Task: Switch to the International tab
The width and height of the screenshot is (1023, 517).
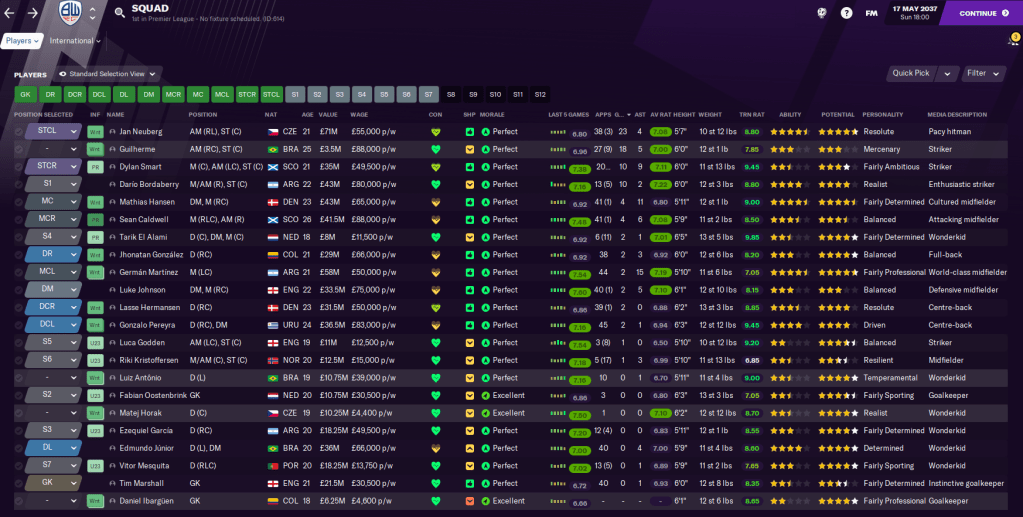Action: click(x=75, y=41)
